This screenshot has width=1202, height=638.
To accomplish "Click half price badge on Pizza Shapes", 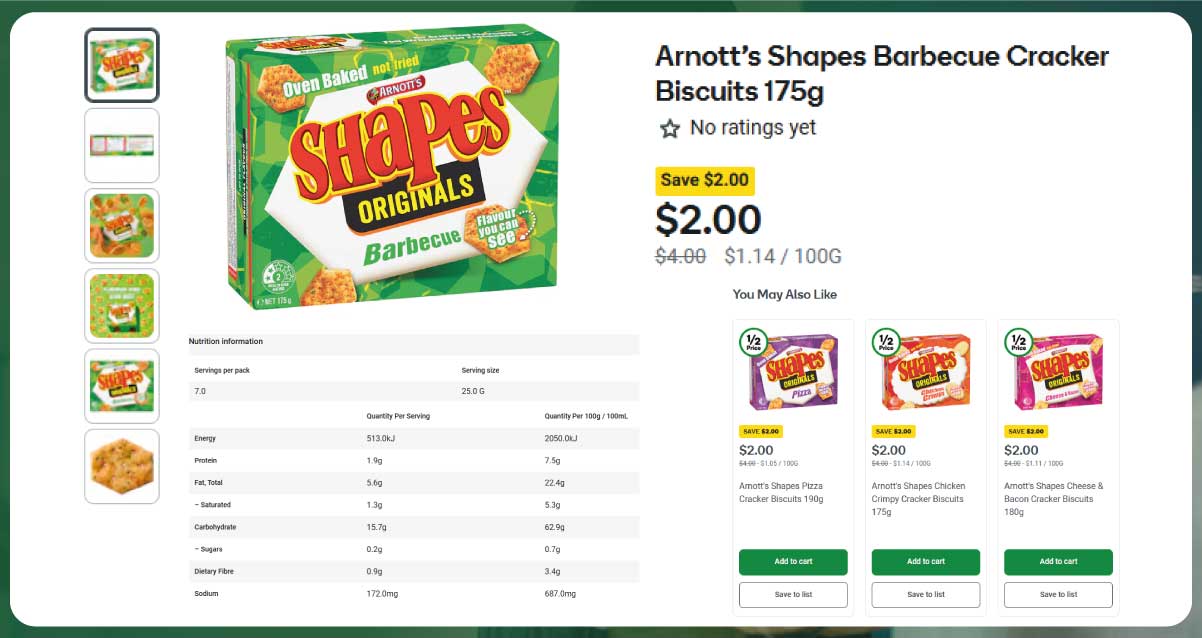I will (x=752, y=343).
